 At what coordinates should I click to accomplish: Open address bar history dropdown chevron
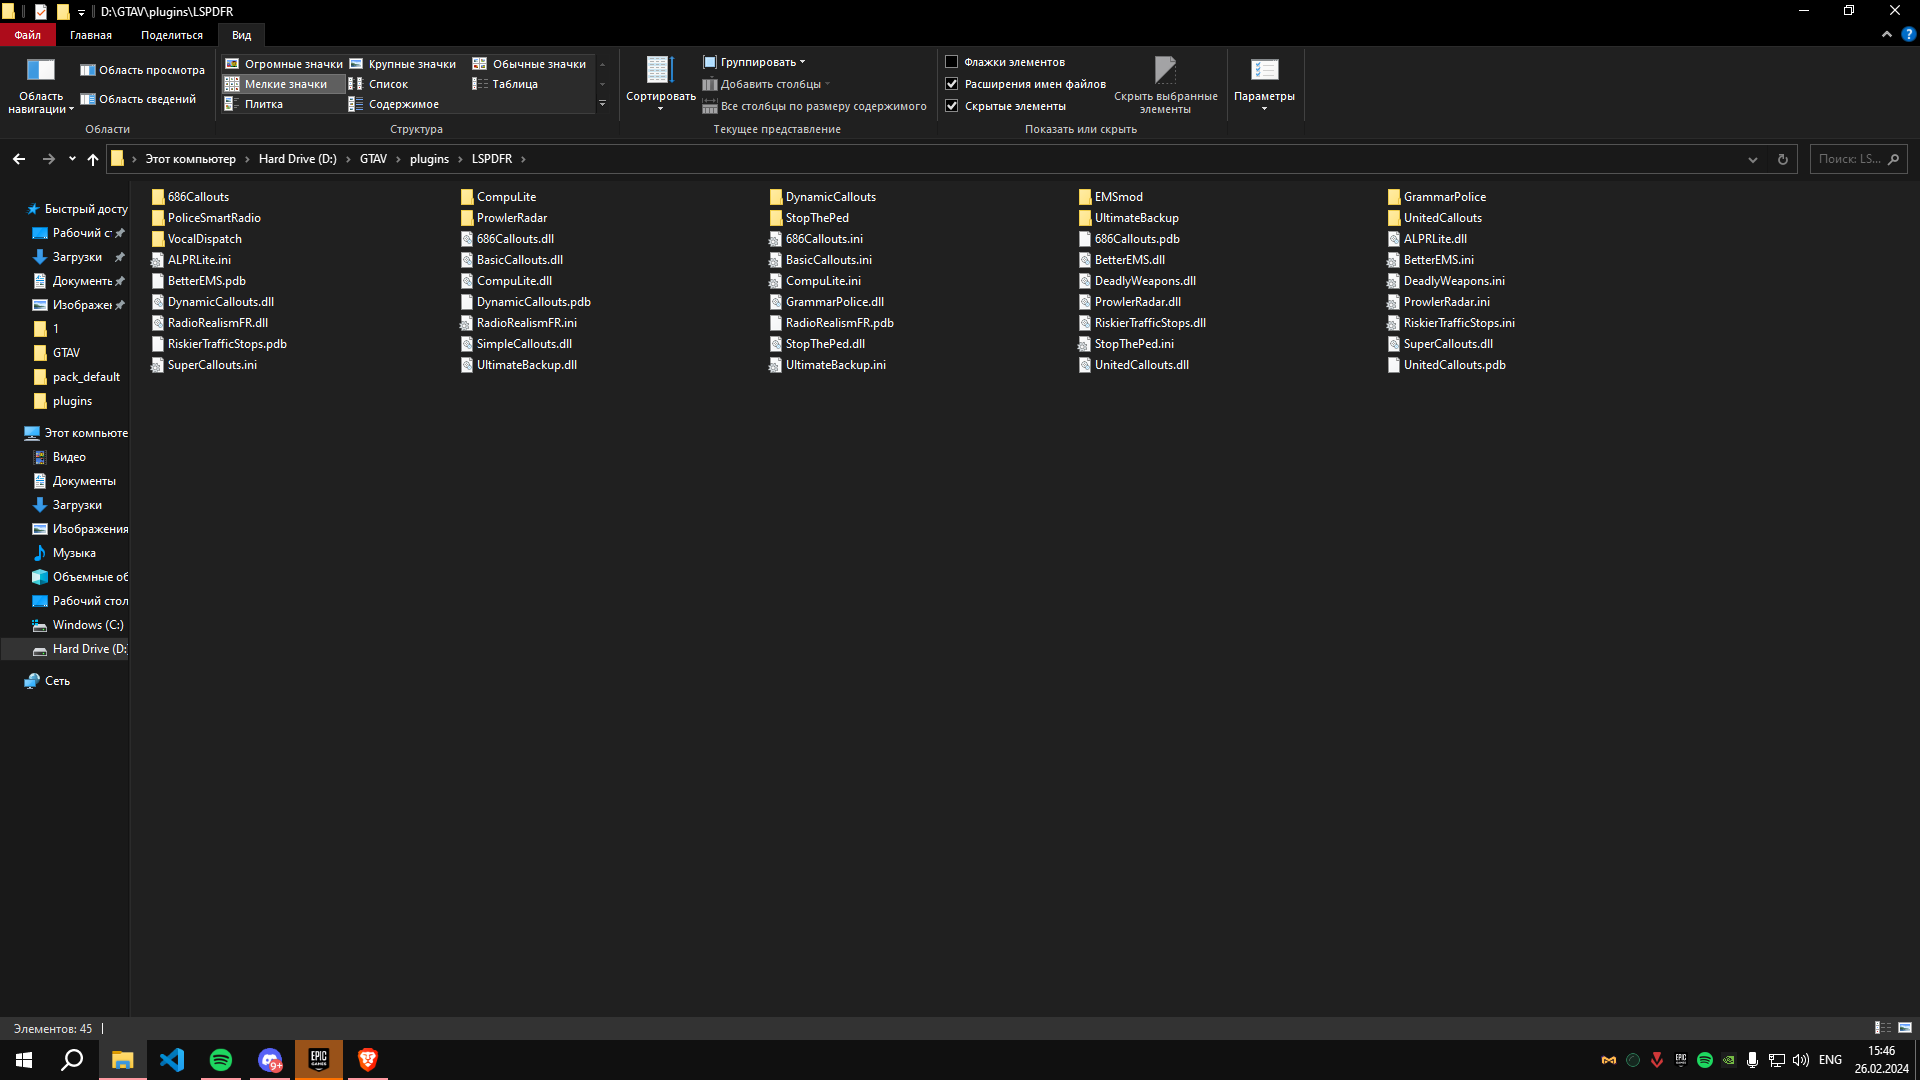pyautogui.click(x=1752, y=159)
